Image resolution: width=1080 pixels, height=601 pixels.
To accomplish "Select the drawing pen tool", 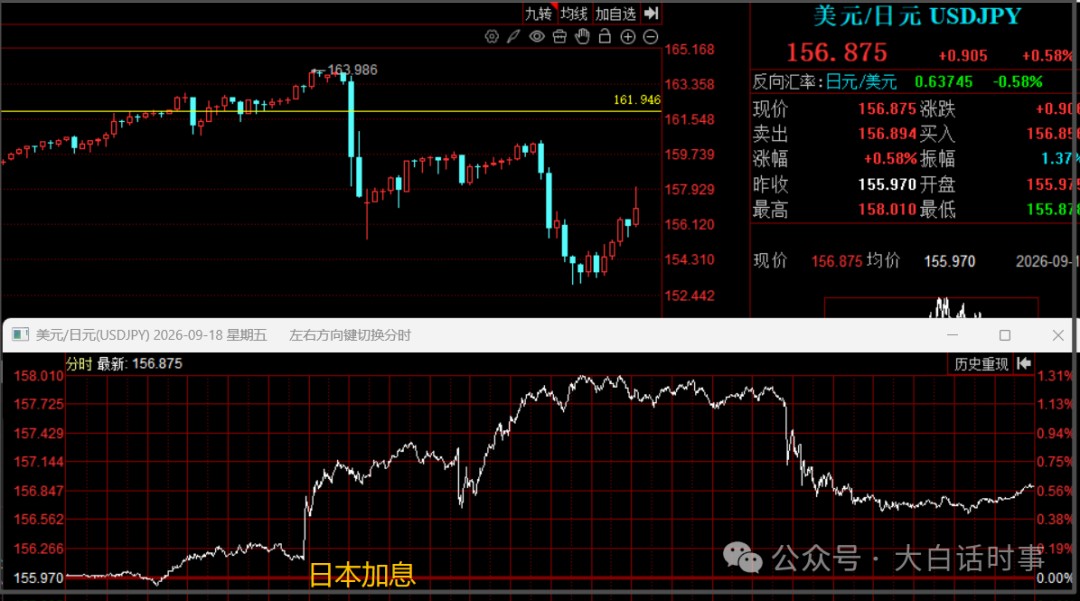I will [514, 36].
